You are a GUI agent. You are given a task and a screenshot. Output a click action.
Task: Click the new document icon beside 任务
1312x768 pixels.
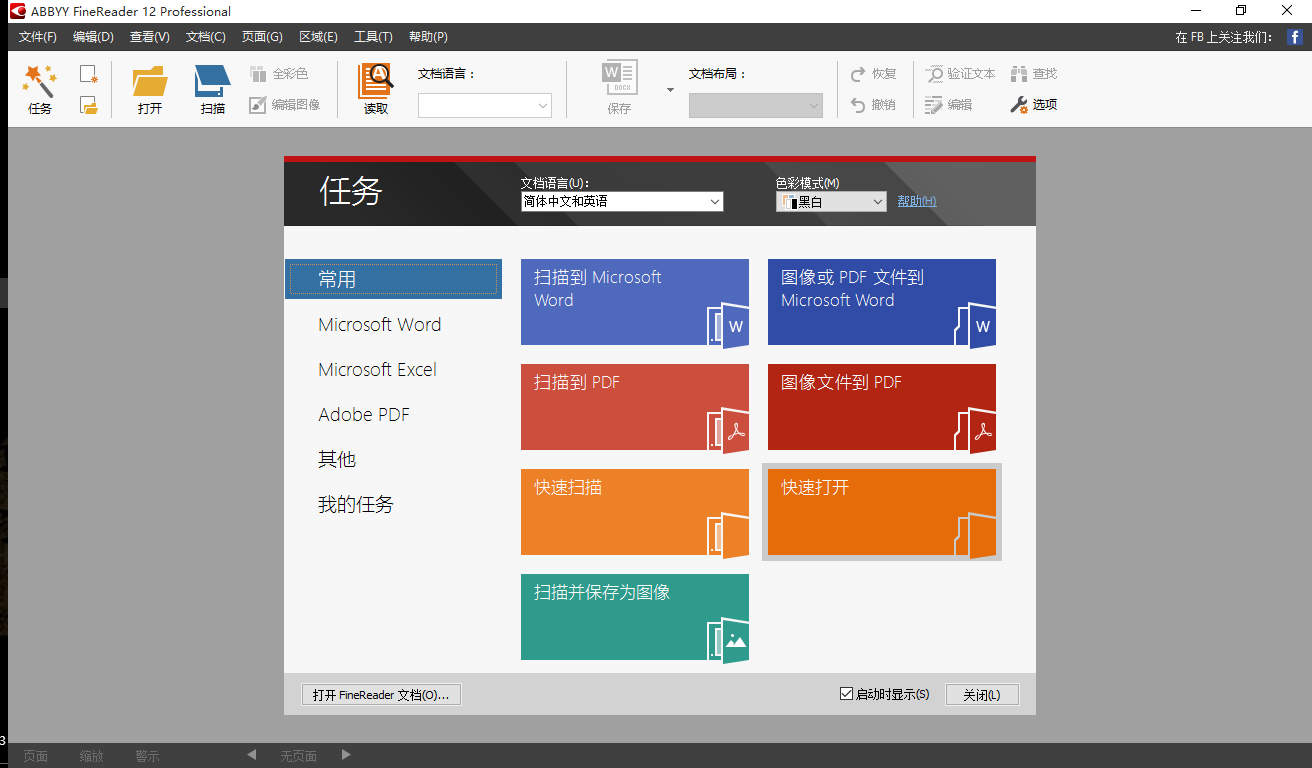click(x=89, y=74)
